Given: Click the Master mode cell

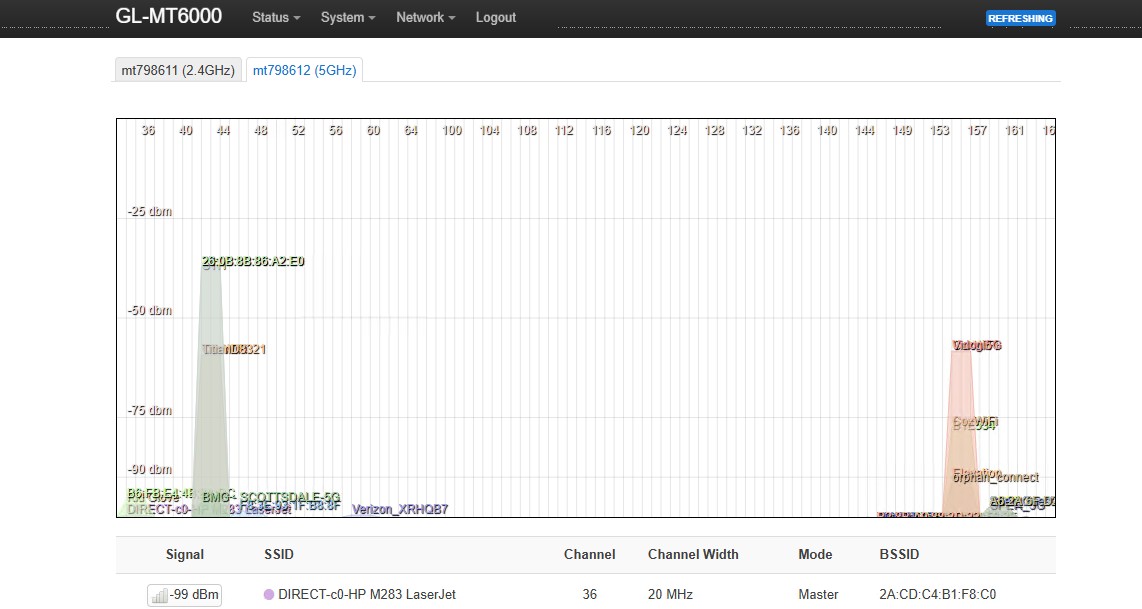Looking at the screenshot, I should coord(818,594).
